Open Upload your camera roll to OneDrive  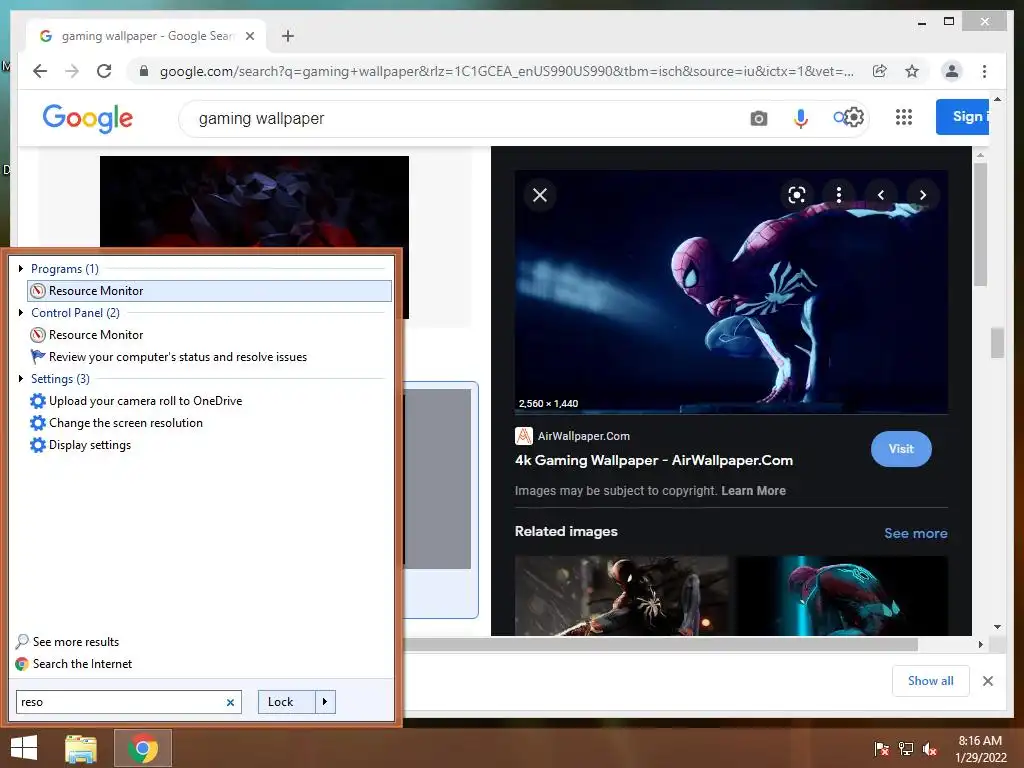pyautogui.click(x=210, y=401)
